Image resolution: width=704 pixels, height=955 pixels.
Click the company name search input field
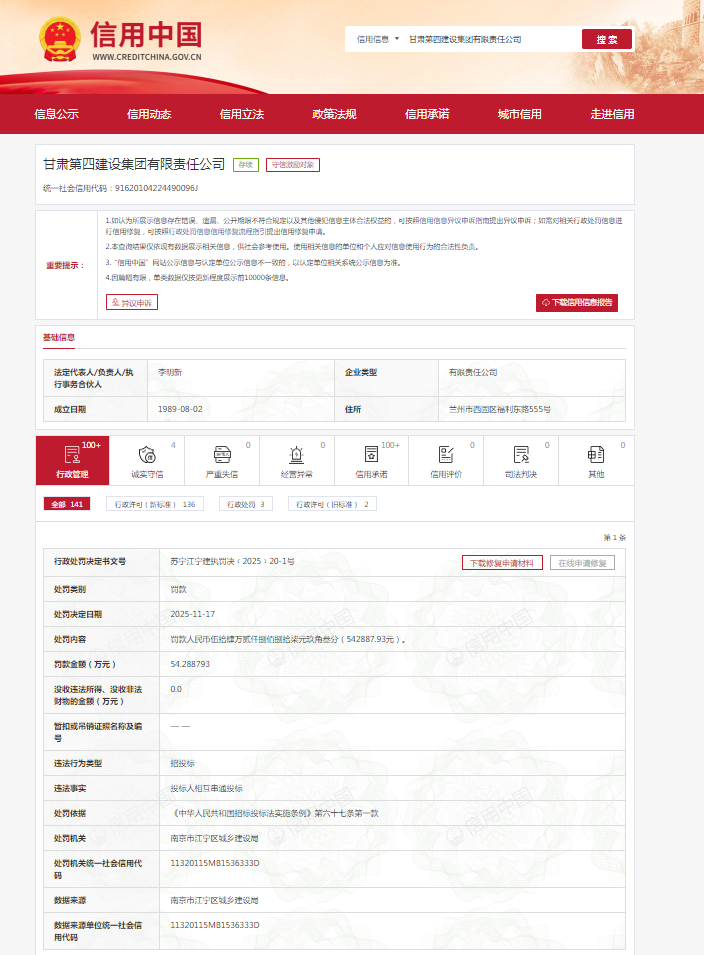coord(488,39)
